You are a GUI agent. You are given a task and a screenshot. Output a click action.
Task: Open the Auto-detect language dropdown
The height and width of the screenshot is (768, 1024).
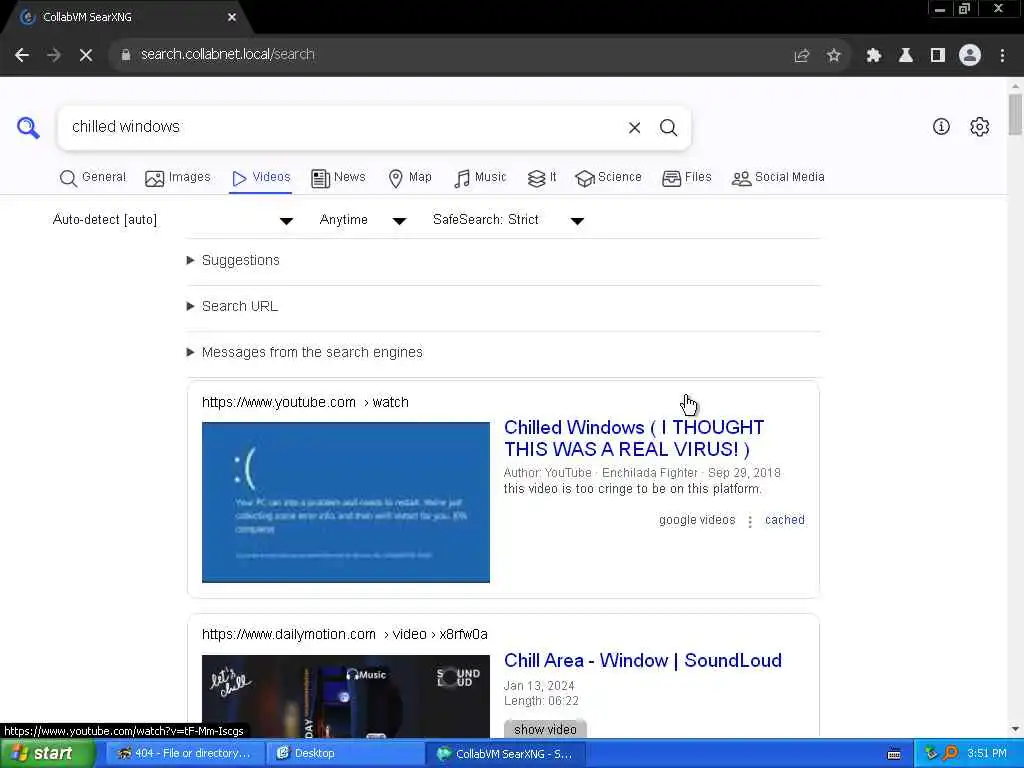click(173, 220)
